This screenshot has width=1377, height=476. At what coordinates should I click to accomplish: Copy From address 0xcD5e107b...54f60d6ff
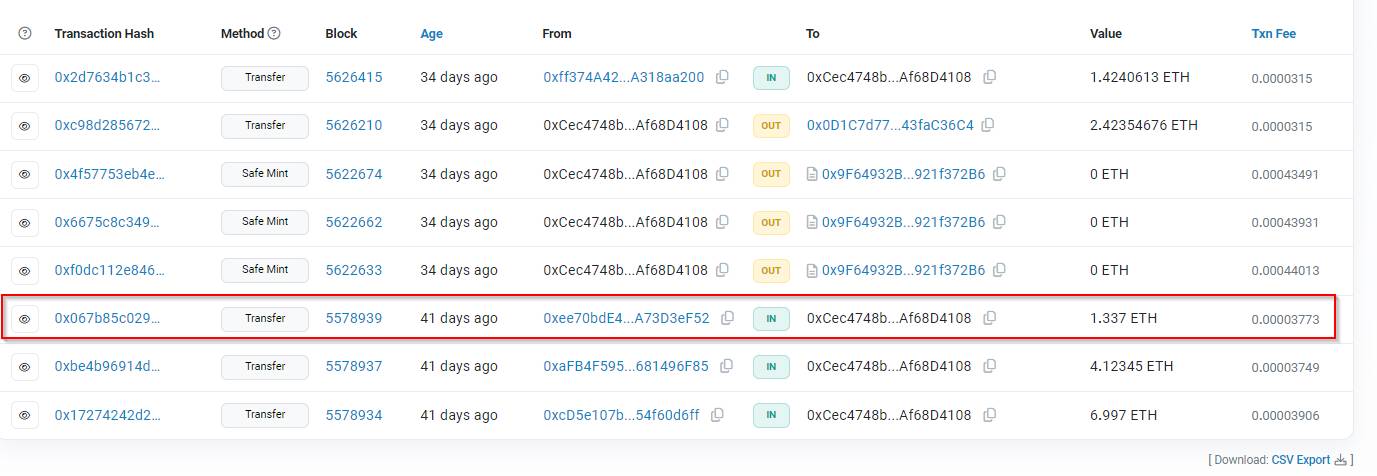[x=718, y=414]
